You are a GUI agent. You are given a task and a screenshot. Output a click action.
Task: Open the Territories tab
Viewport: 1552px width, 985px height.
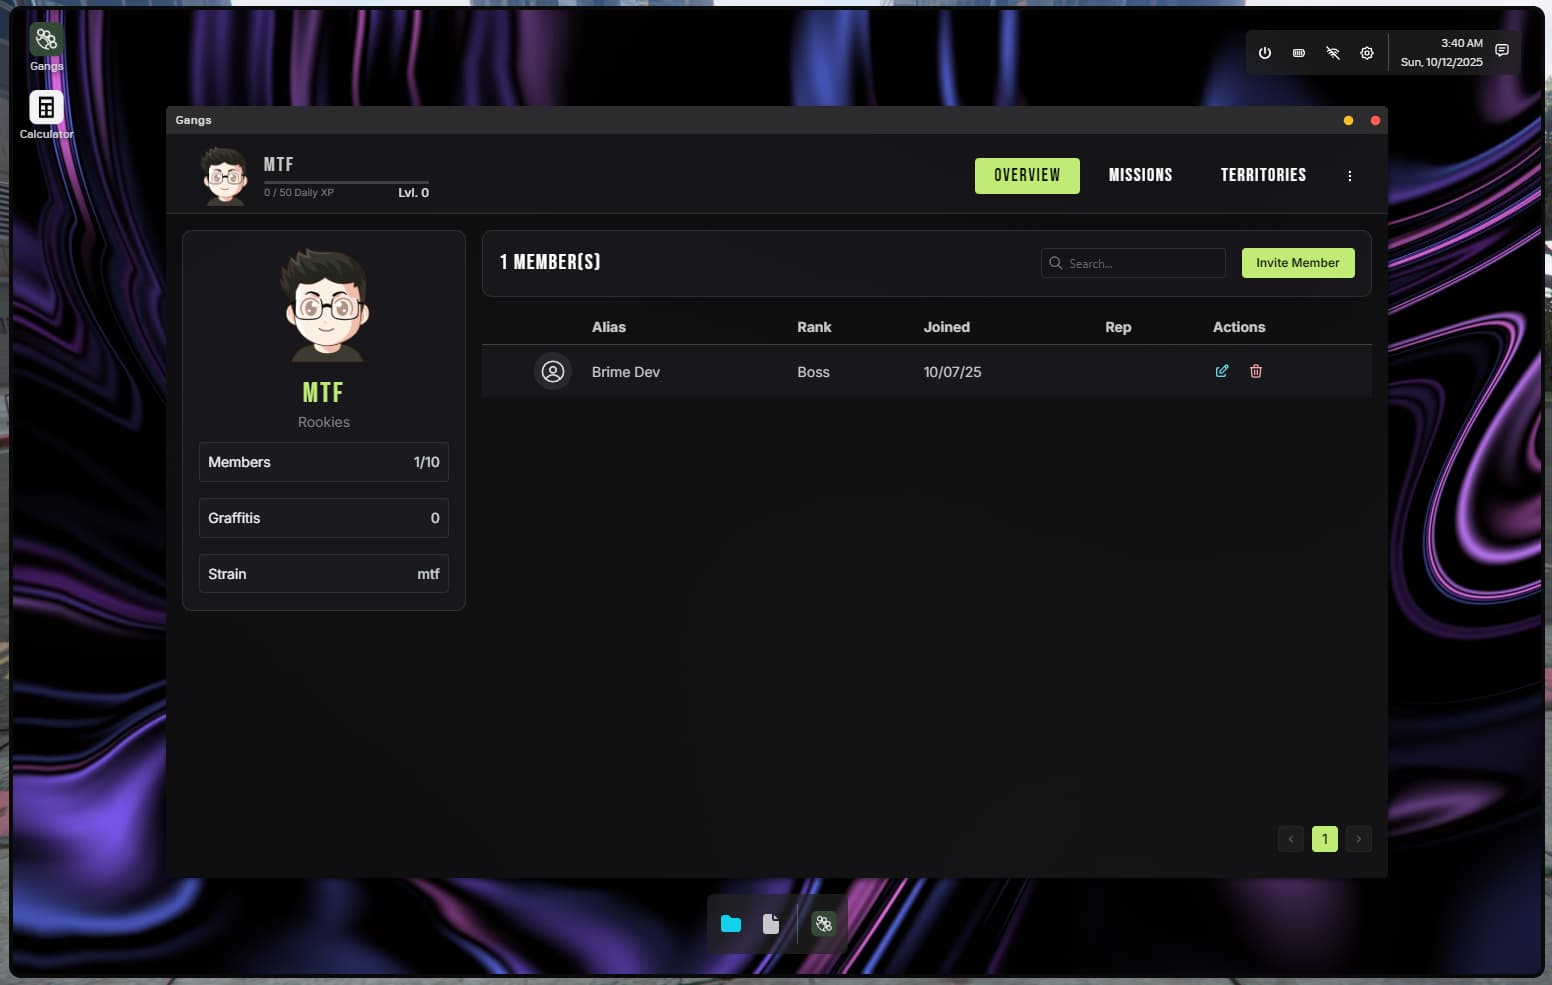[x=1263, y=175]
